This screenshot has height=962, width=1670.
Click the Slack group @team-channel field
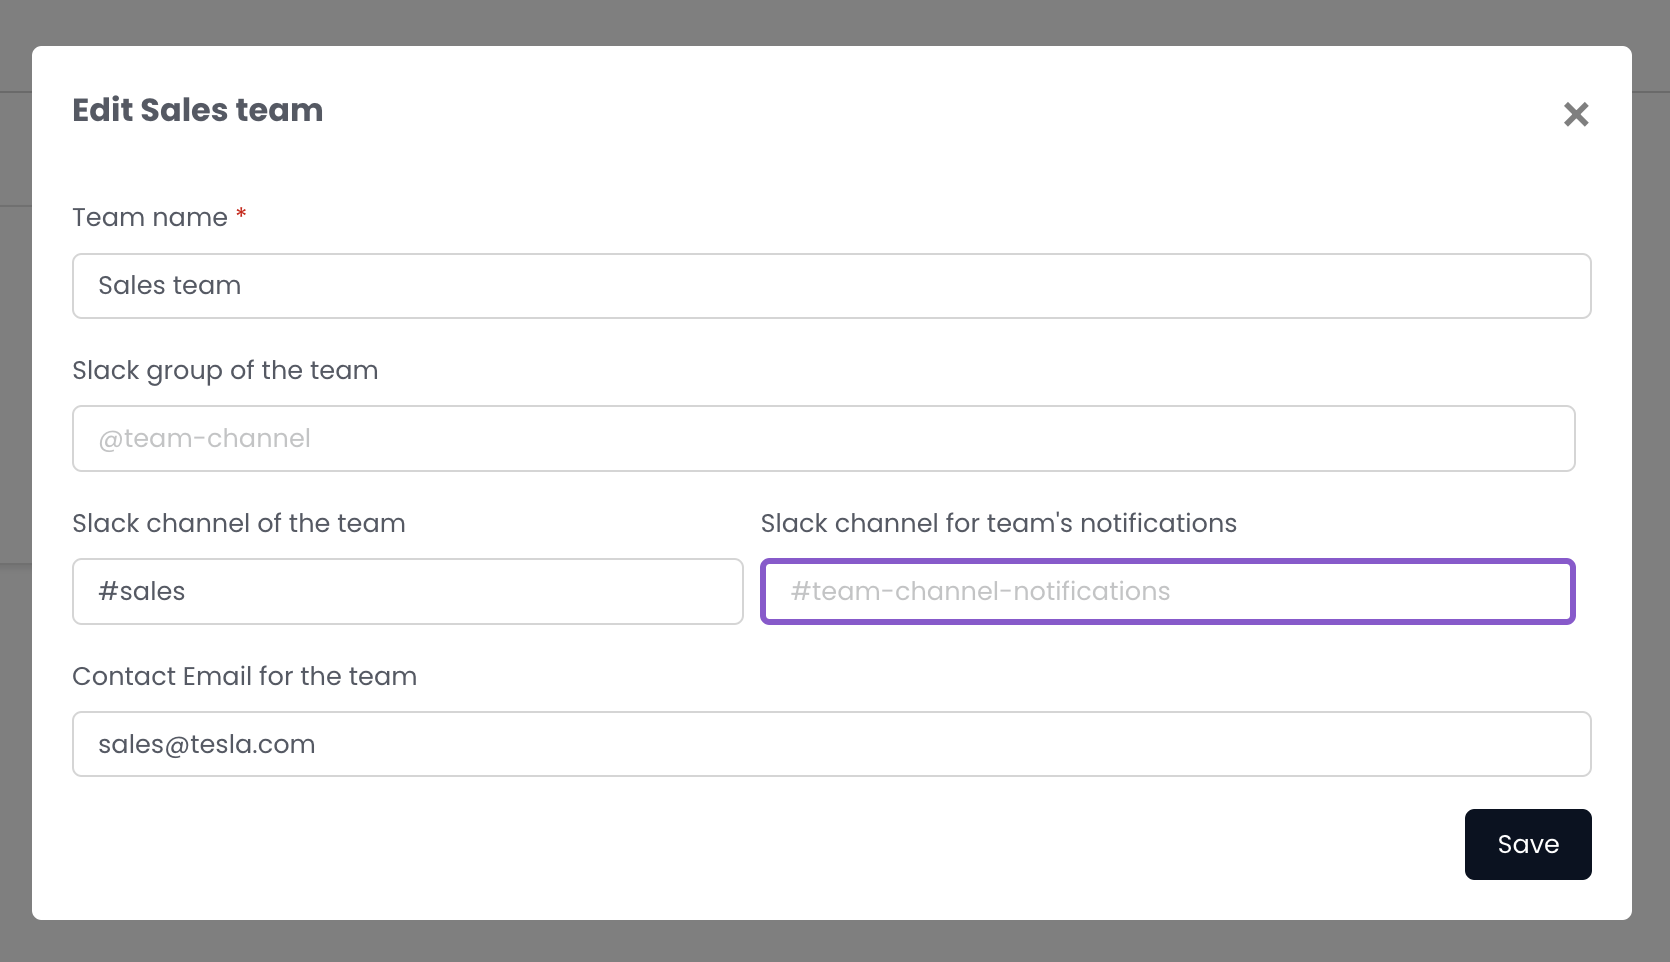point(823,438)
